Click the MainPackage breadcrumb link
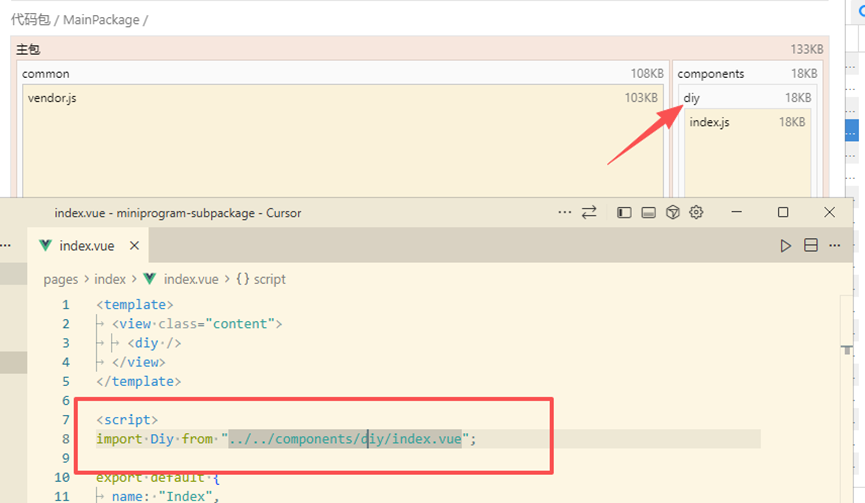Viewport: 865px width, 503px height. click(x=101, y=19)
